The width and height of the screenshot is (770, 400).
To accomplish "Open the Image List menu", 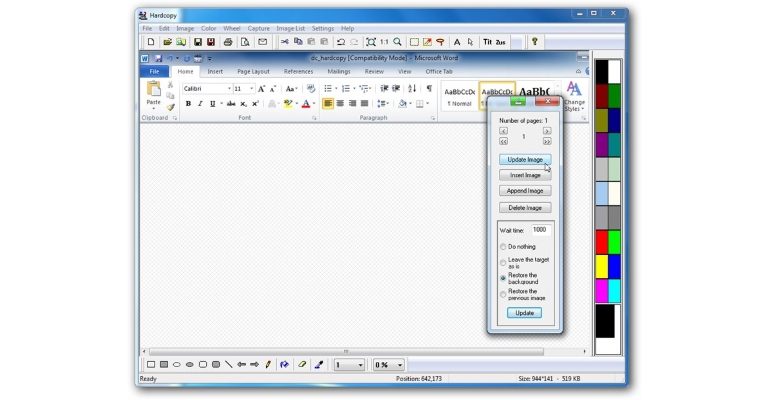I will pyautogui.click(x=291, y=29).
